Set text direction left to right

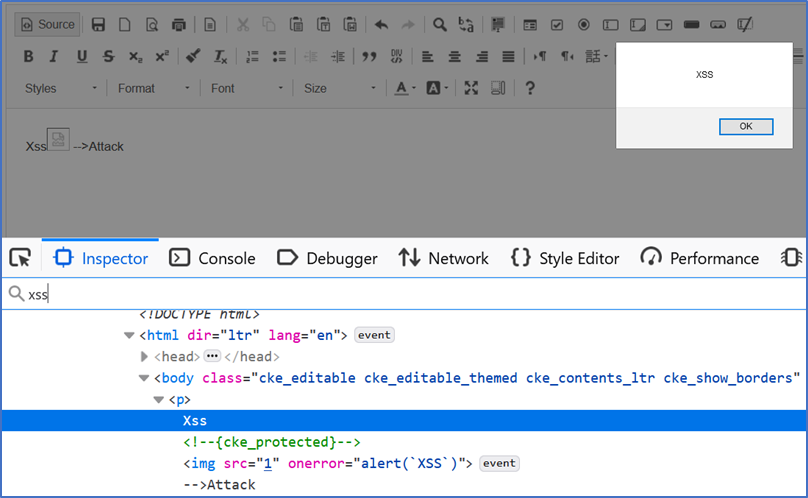540,56
